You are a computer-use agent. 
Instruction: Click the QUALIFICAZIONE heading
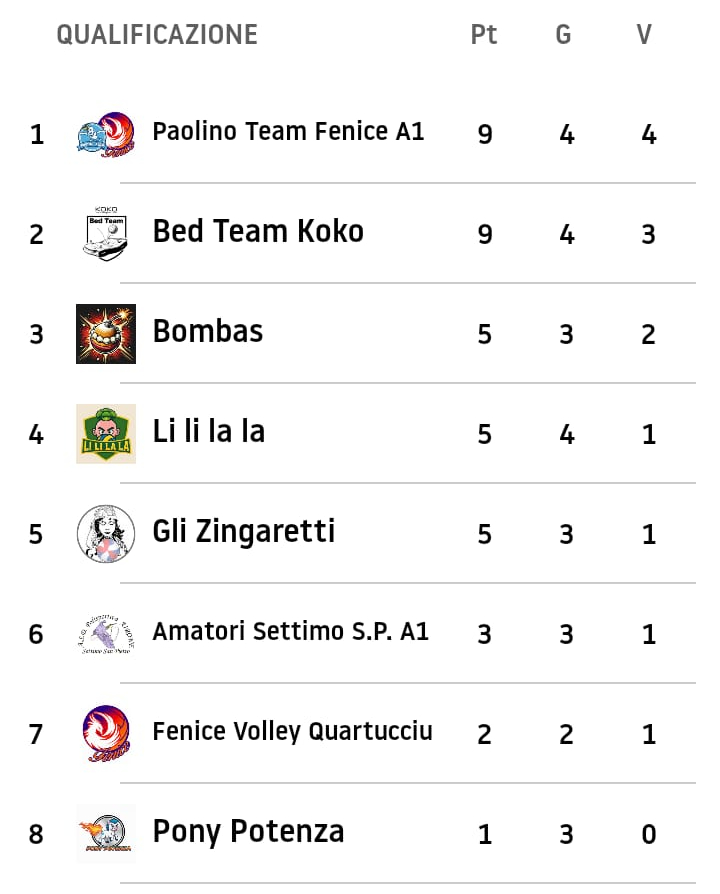pos(157,35)
